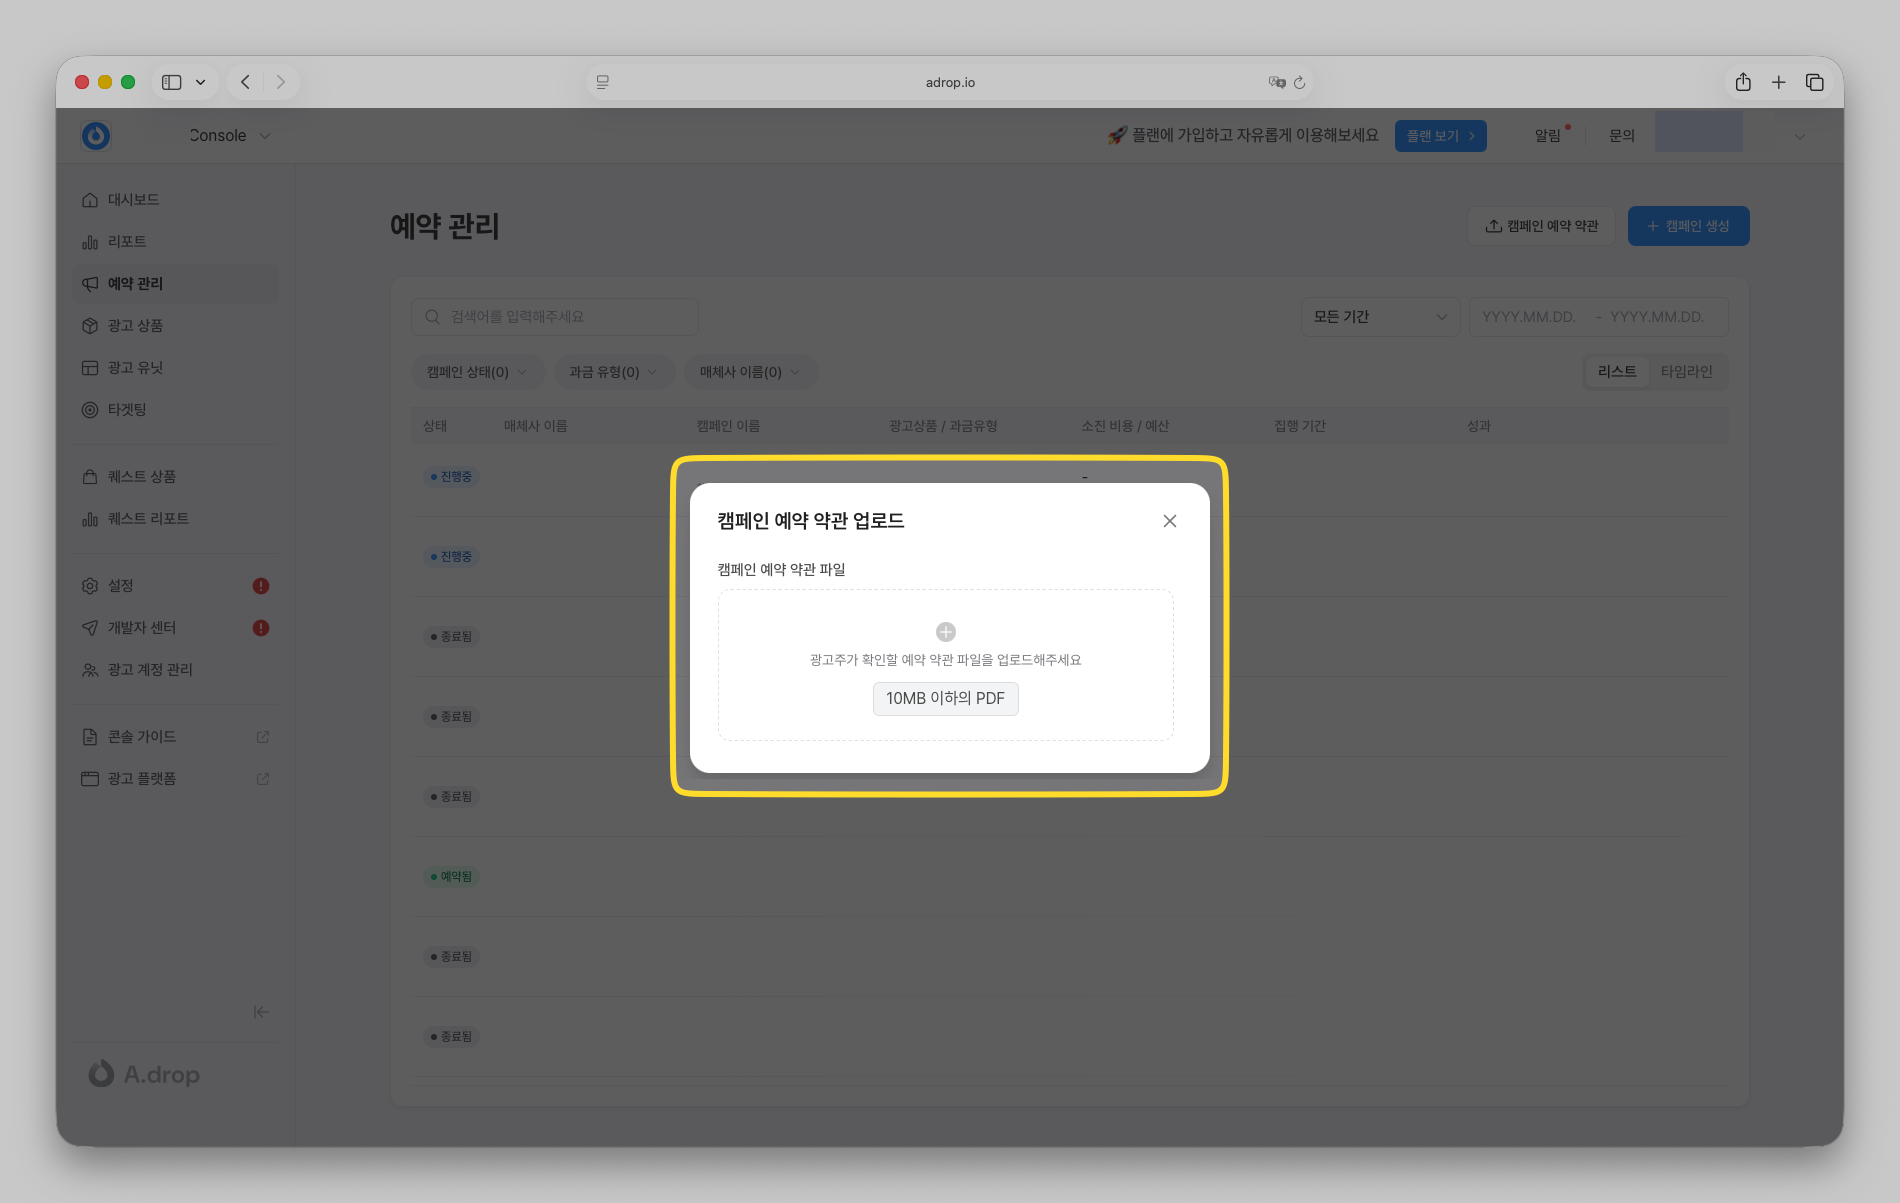Select 광고 상품 sidebar item
The image size is (1900, 1203).
pyautogui.click(x=135, y=326)
